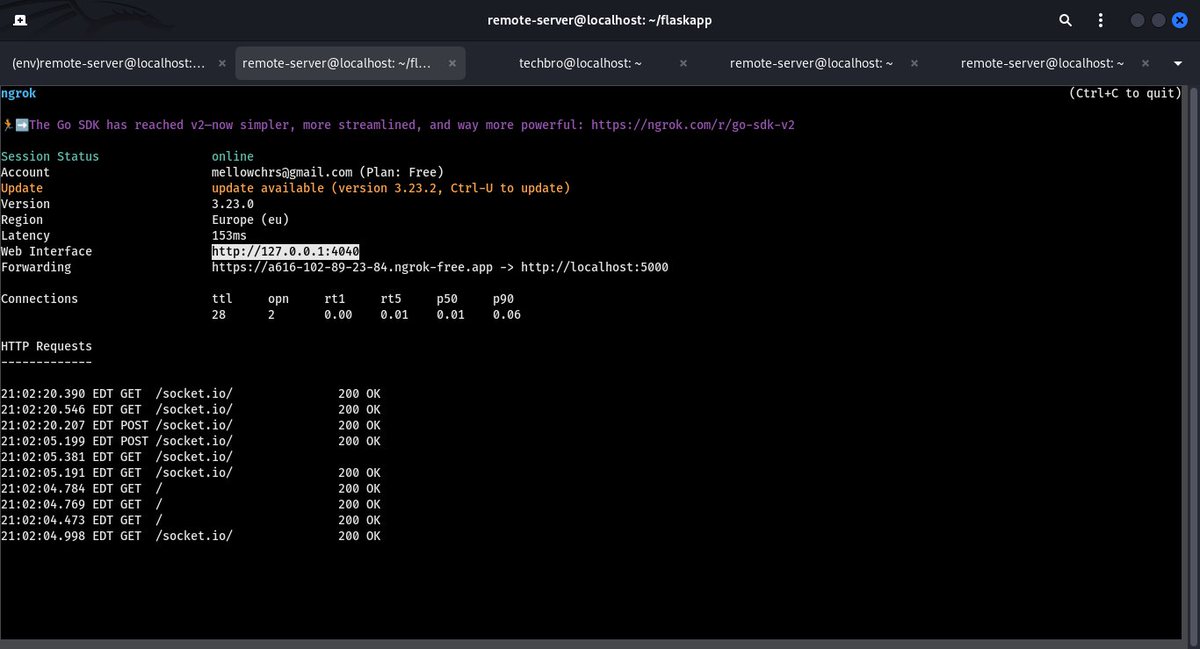The width and height of the screenshot is (1200, 649).
Task: Click the 21:02:20.207 POST /socket.io/ request line
Action: [190, 425]
